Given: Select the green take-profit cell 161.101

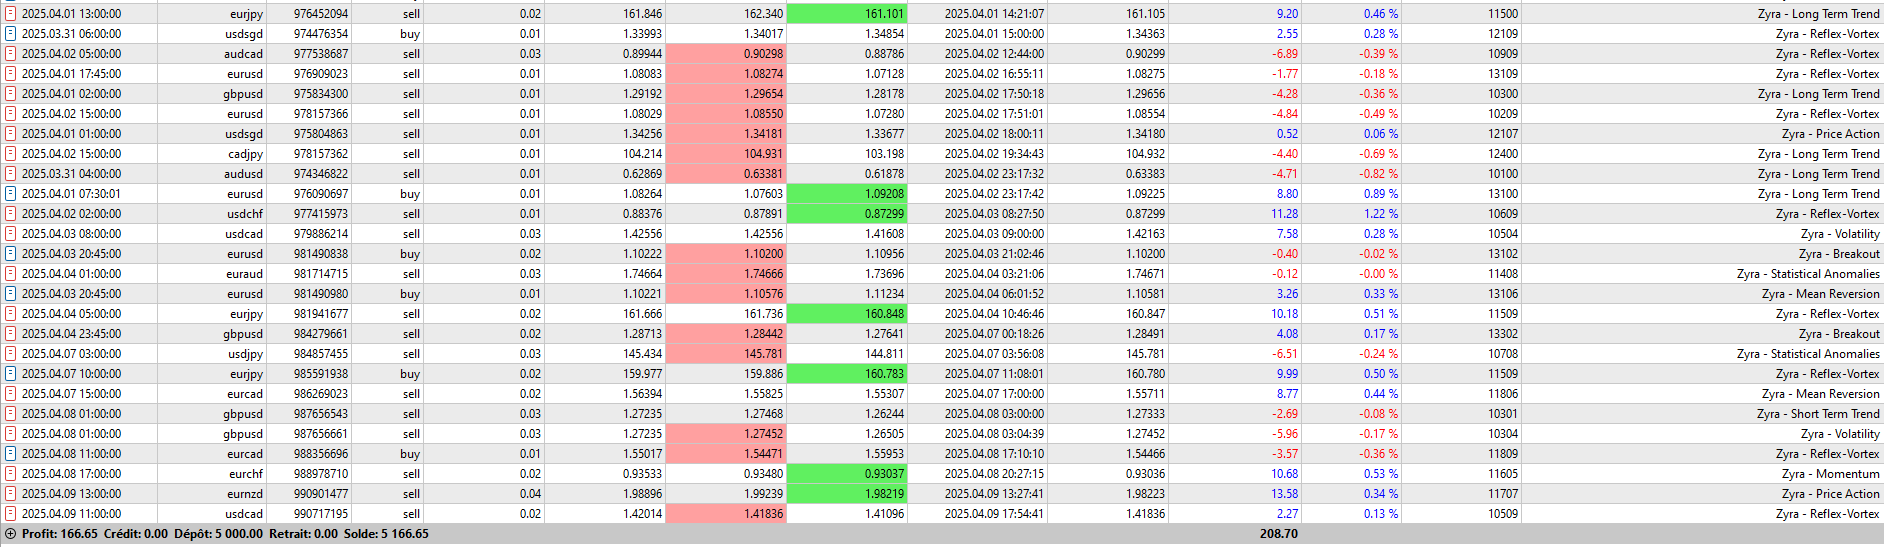Looking at the screenshot, I should pos(847,14).
